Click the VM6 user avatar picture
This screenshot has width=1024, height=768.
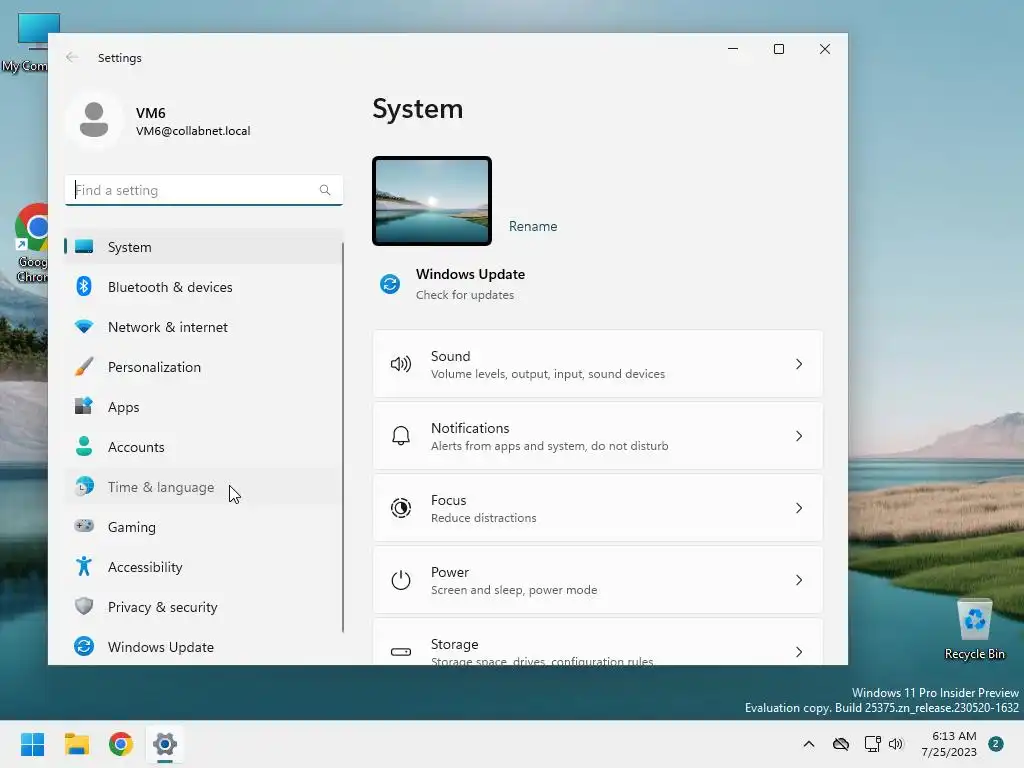pyautogui.click(x=94, y=120)
